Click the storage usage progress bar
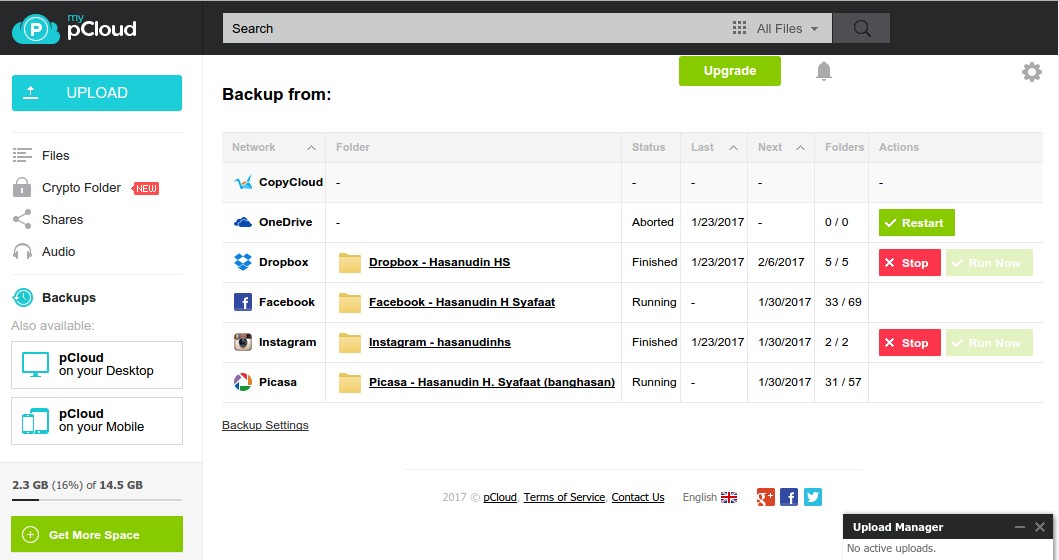 pos(97,500)
